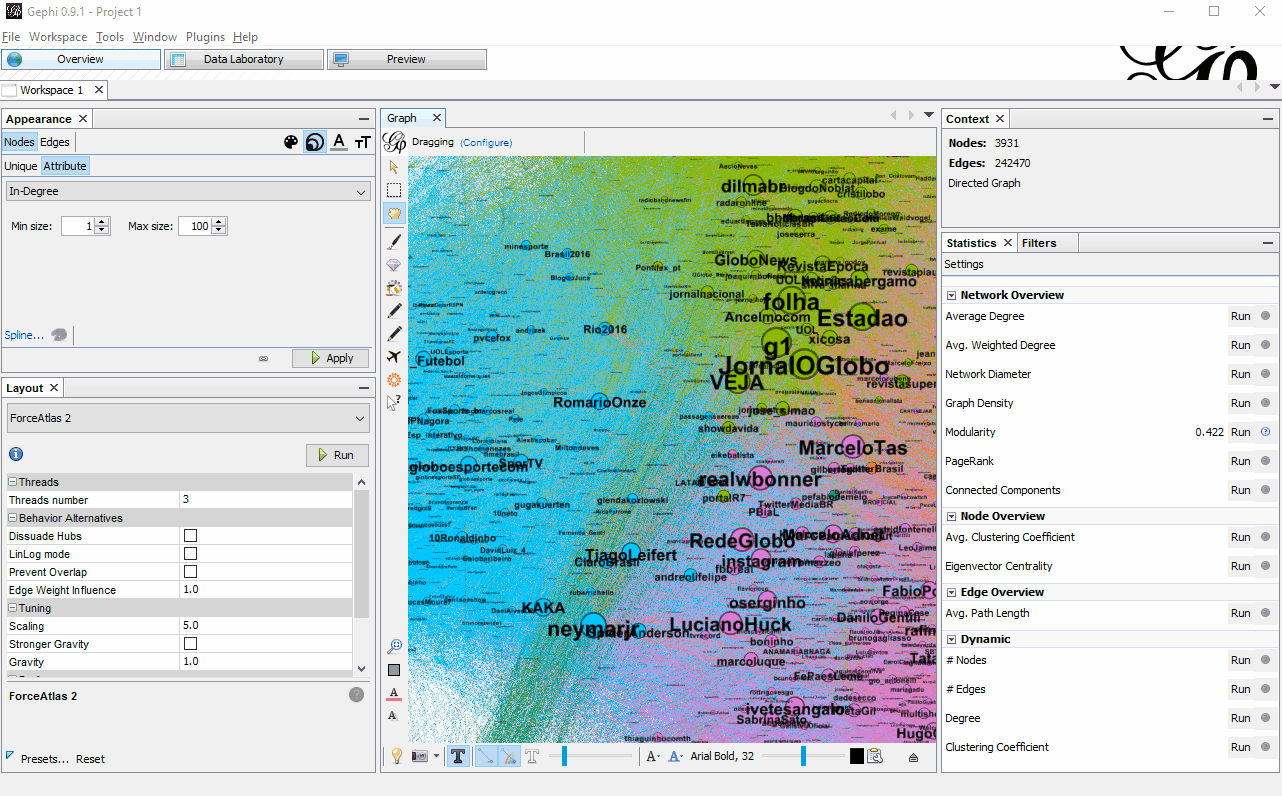Click the ForceAtlas 2 info icon

(16, 454)
